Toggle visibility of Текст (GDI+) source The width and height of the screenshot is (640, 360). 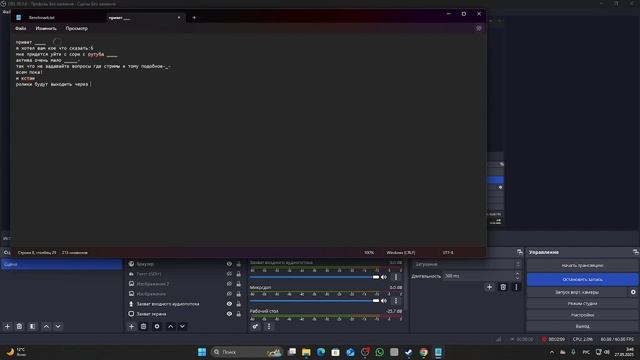pyautogui.click(x=229, y=274)
